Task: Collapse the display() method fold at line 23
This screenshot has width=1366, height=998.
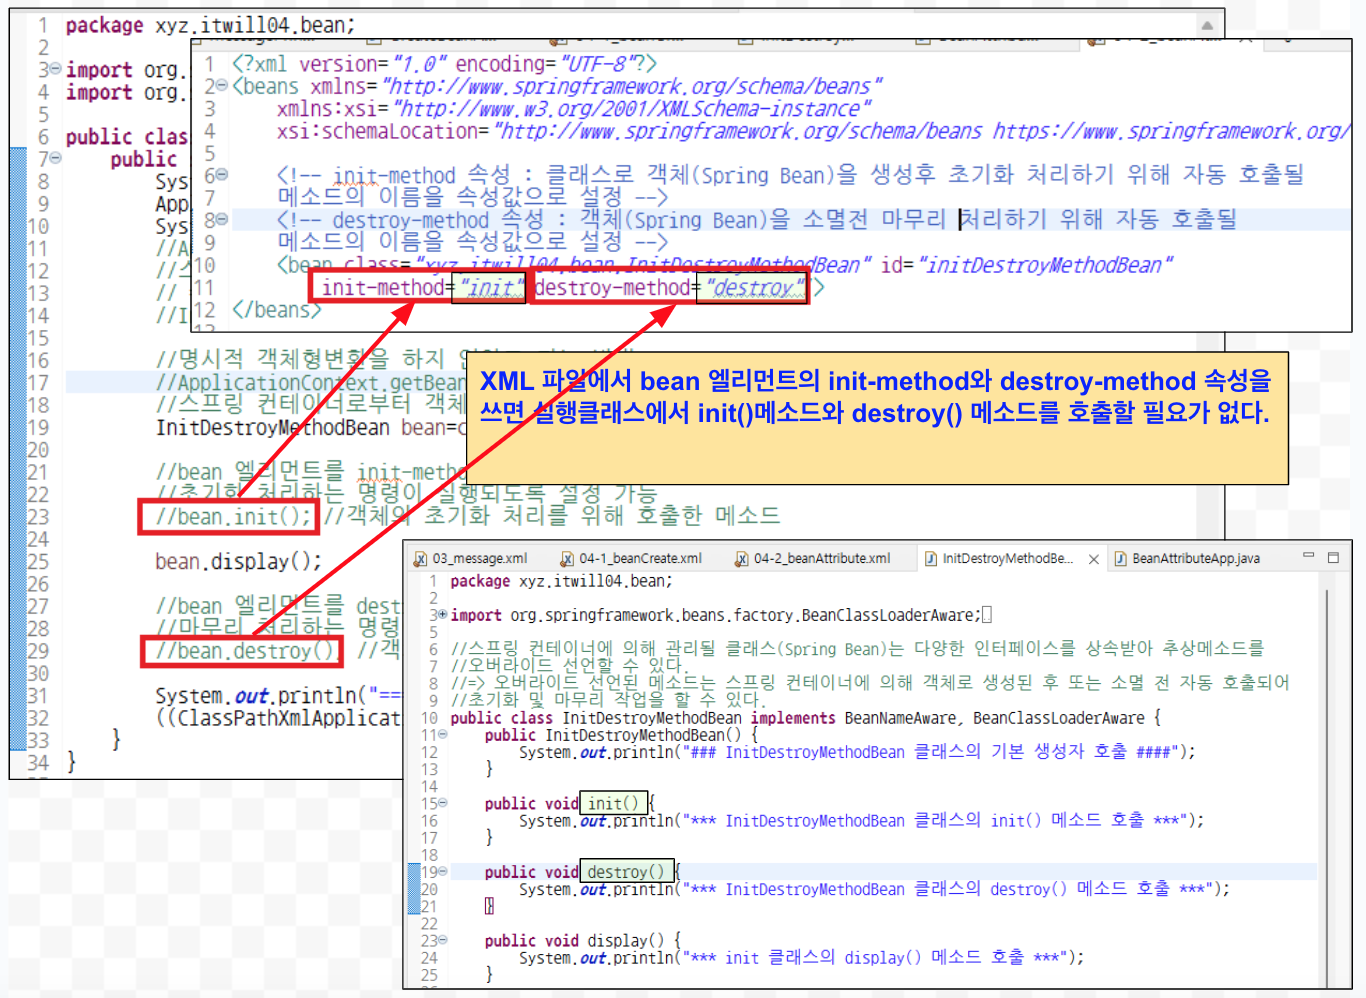Action: coord(442,940)
